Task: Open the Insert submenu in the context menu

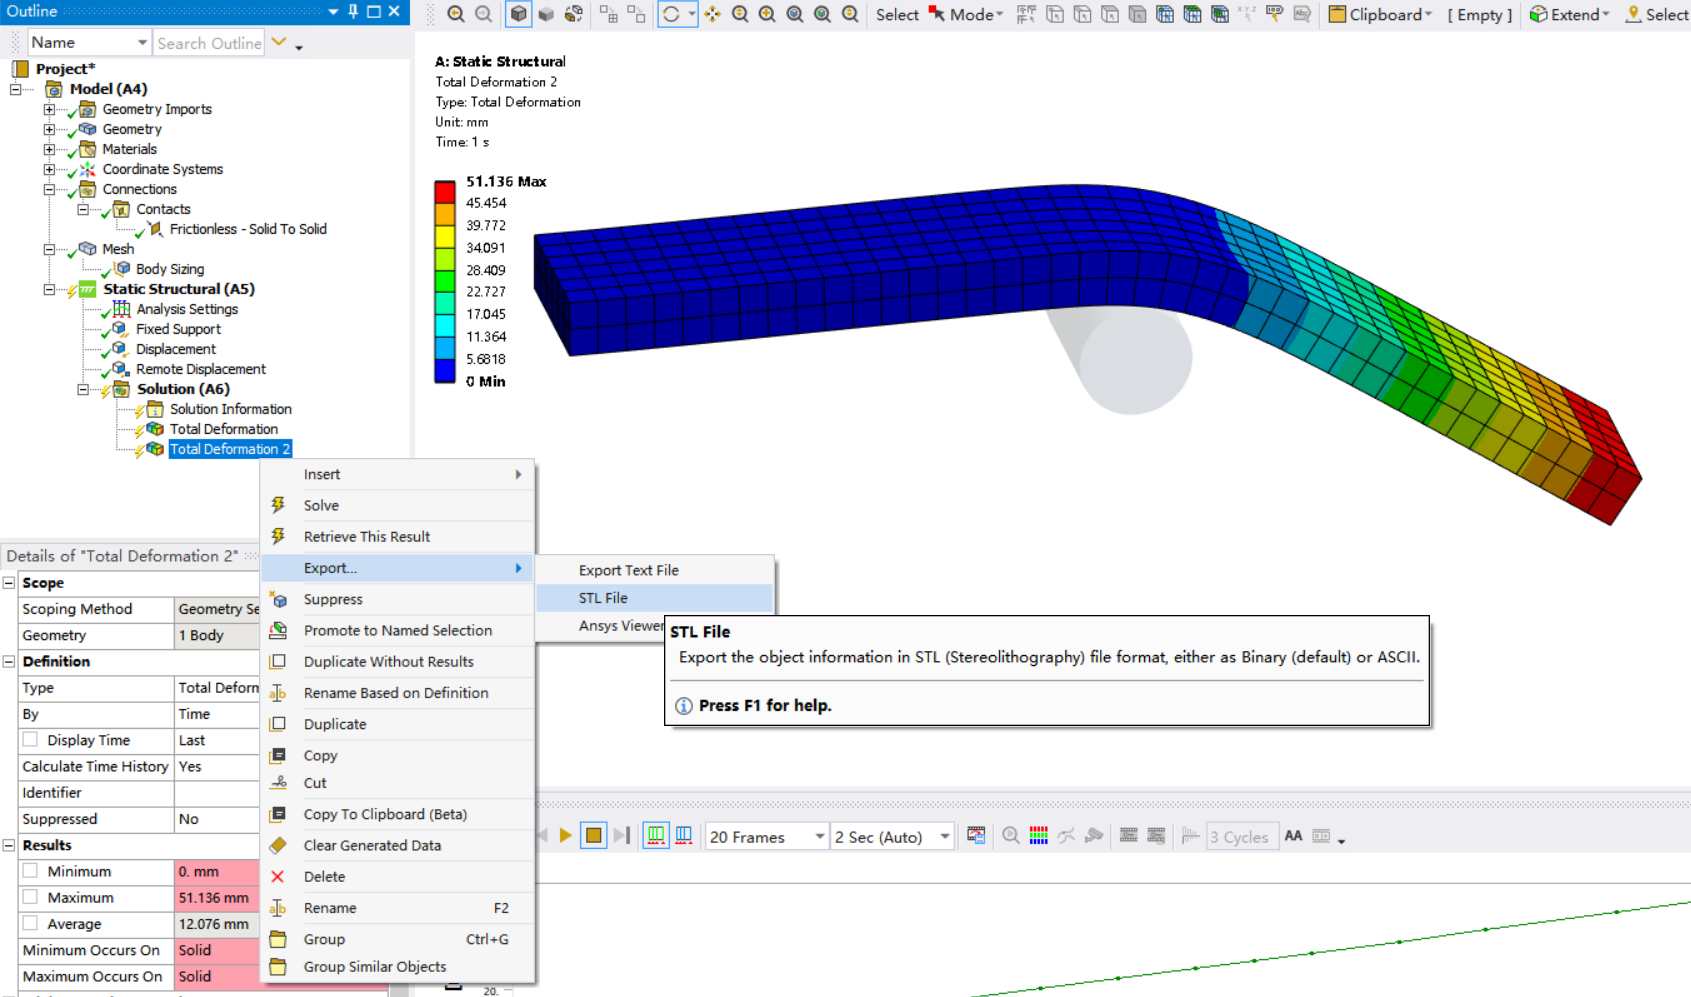Action: click(398, 474)
